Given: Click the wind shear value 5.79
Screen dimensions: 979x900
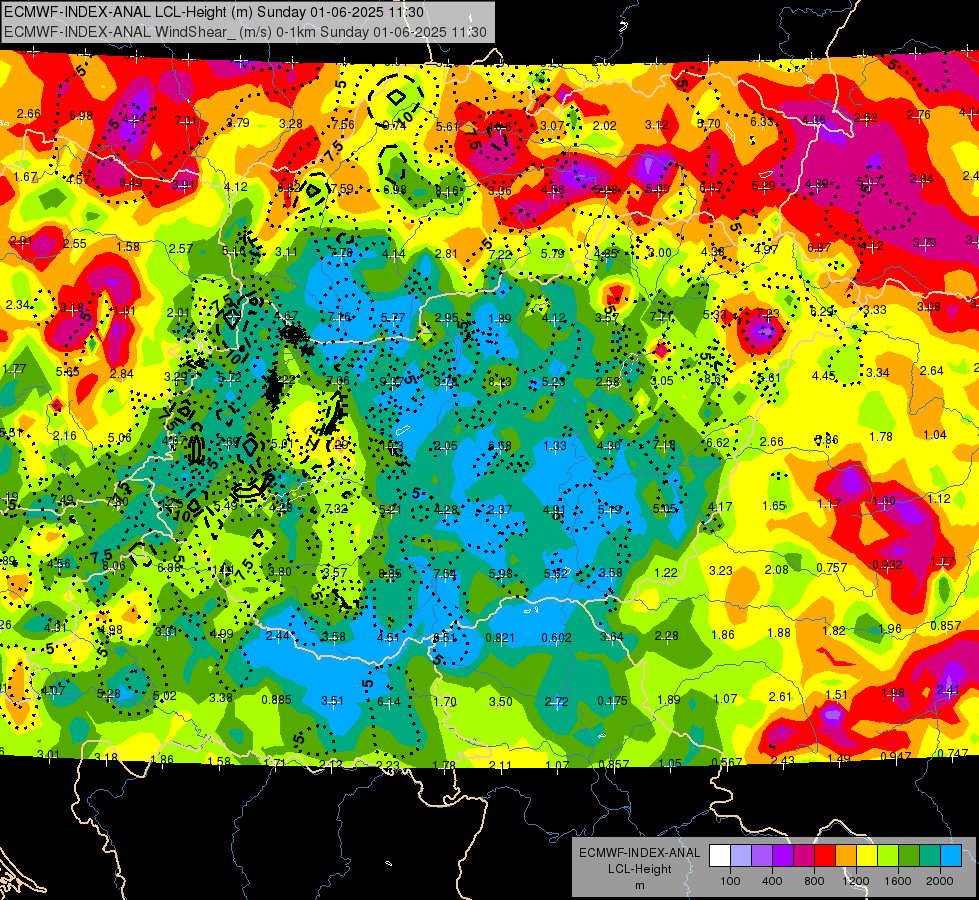Looking at the screenshot, I should click(x=553, y=254).
